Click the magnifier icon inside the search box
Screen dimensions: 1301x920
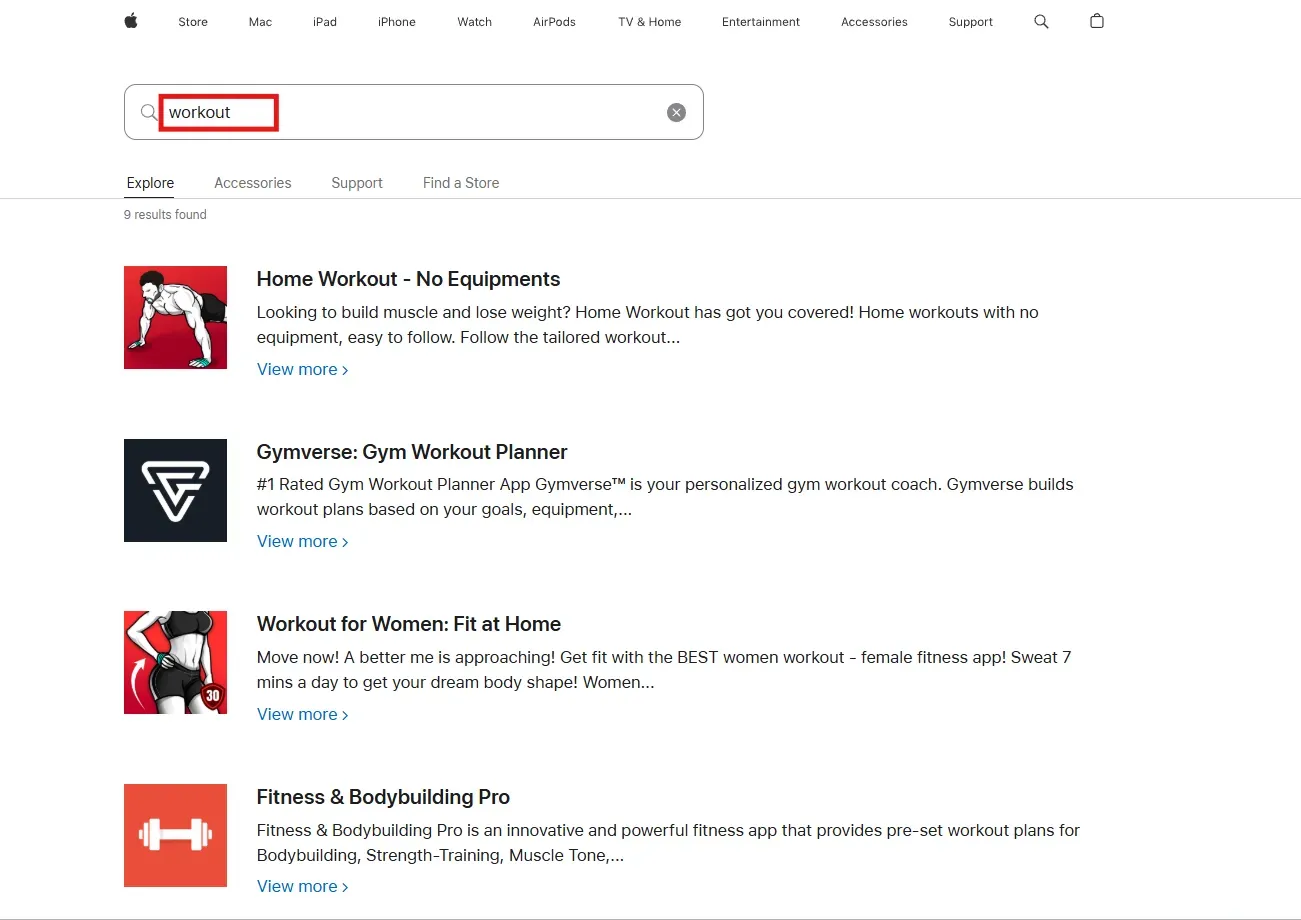(x=147, y=112)
